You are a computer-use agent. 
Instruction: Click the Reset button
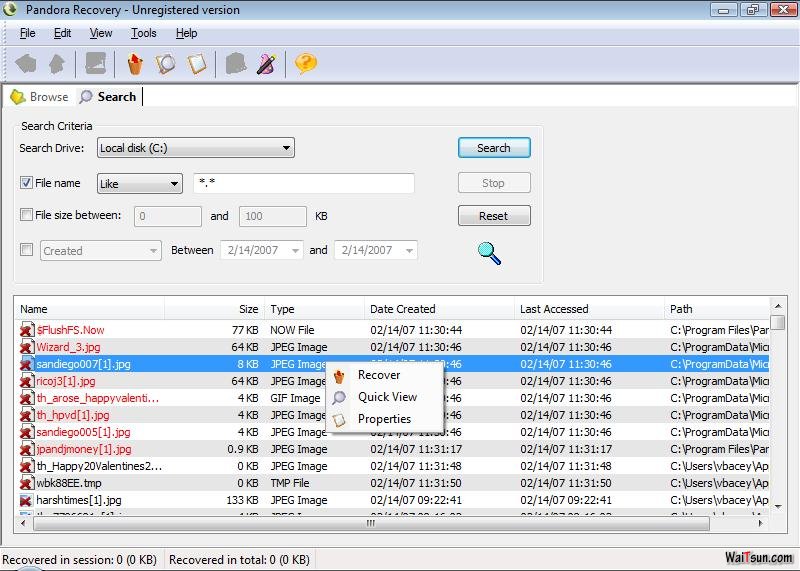click(x=494, y=216)
